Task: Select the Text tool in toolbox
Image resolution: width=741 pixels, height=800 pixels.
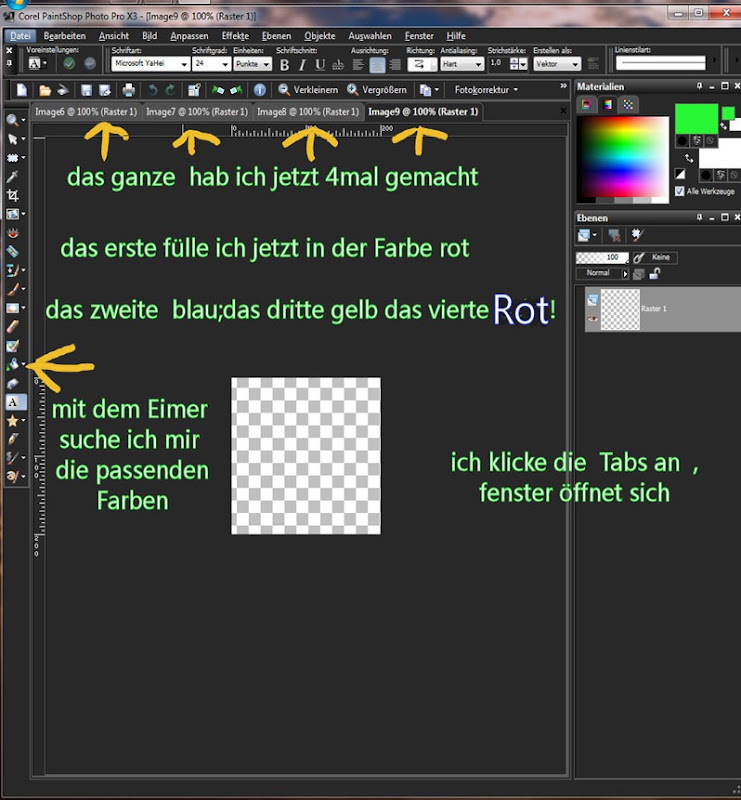Action: tap(13, 402)
